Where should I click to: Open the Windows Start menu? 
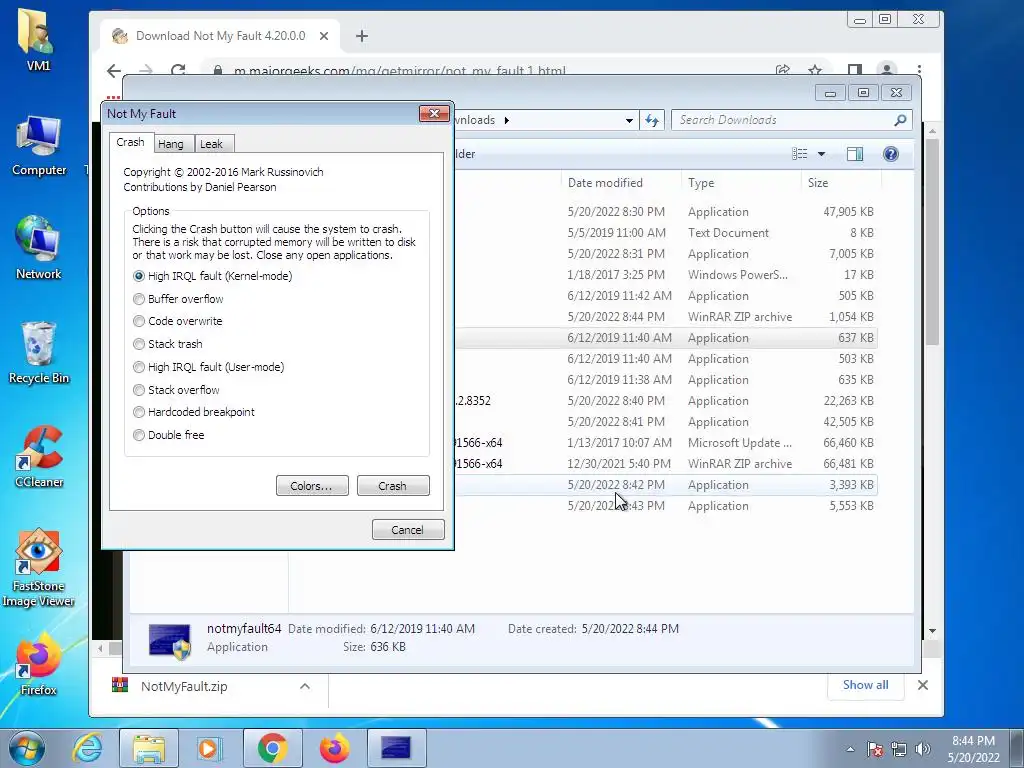26,748
